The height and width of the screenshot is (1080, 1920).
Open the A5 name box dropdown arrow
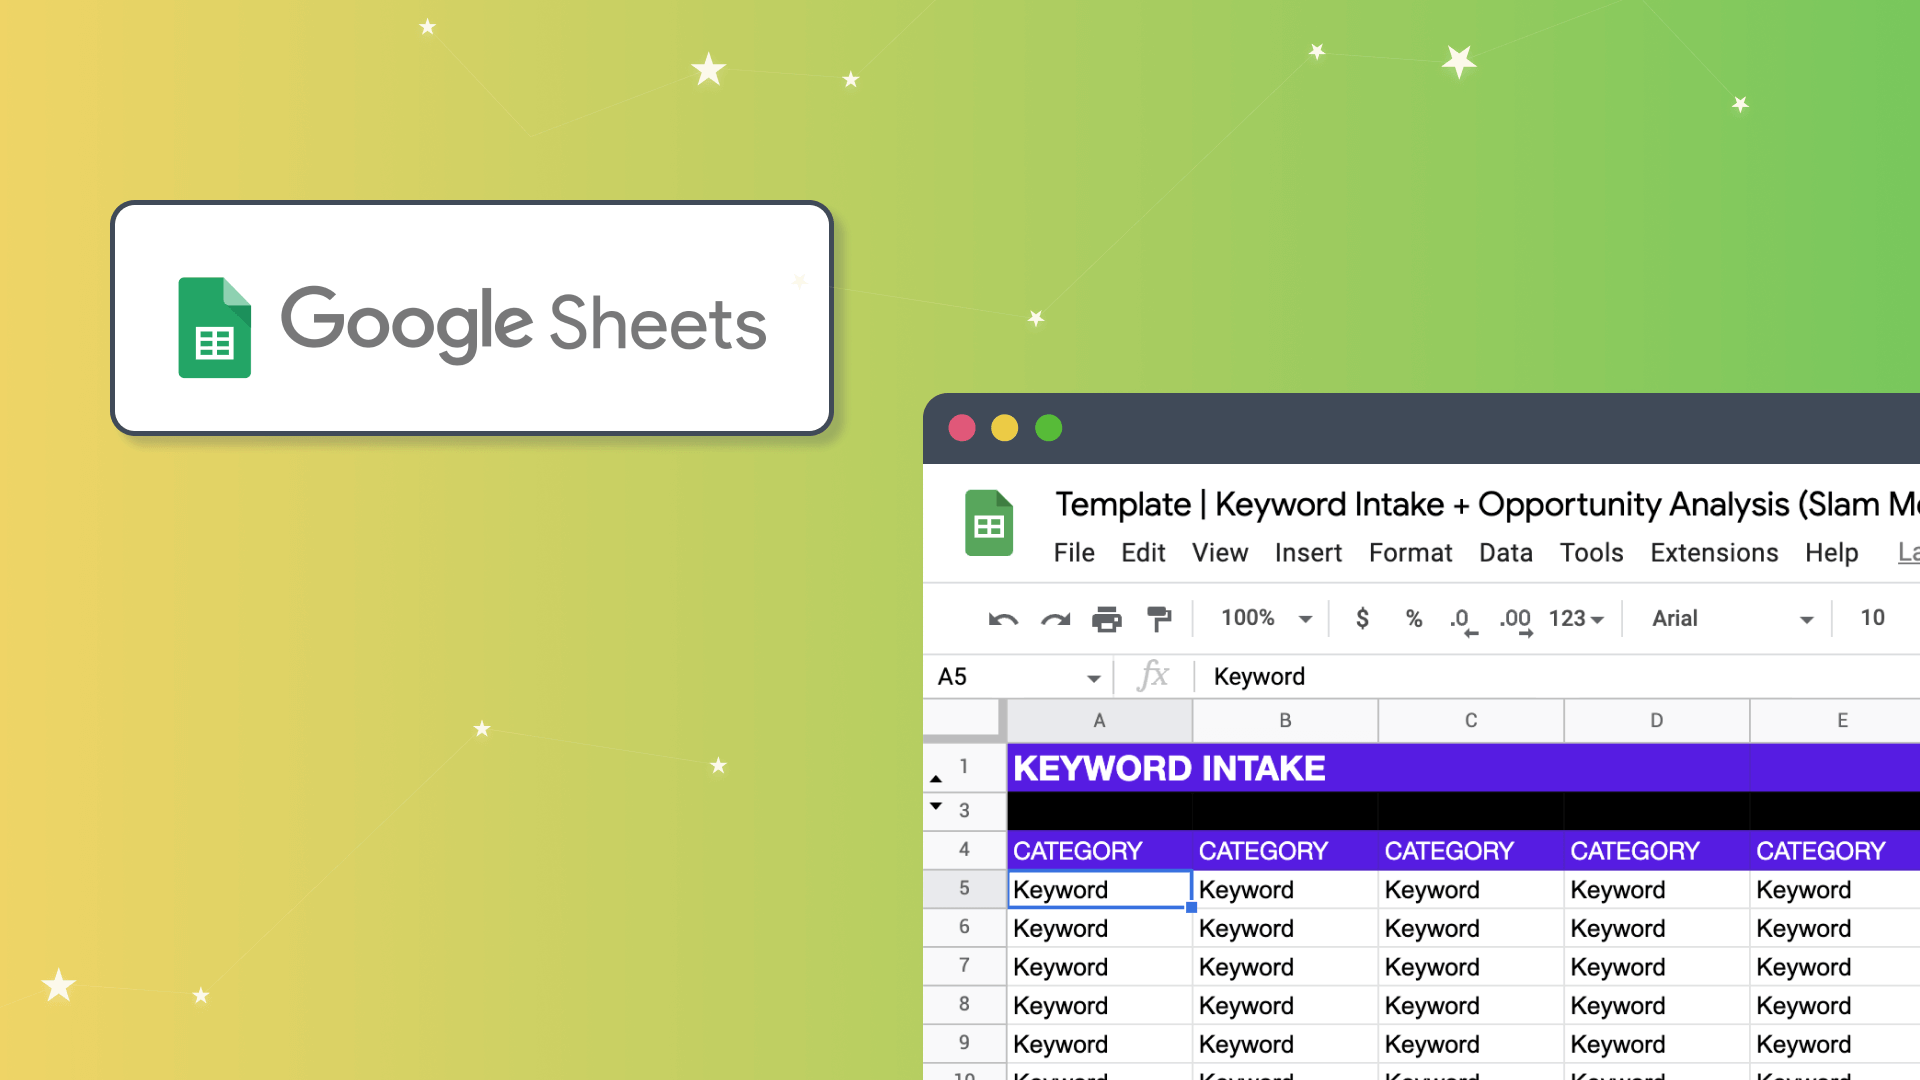click(x=1093, y=678)
